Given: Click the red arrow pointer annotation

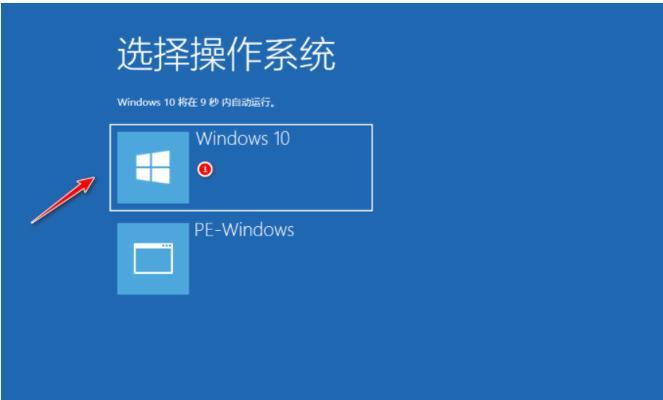Looking at the screenshot, I should pos(63,200).
